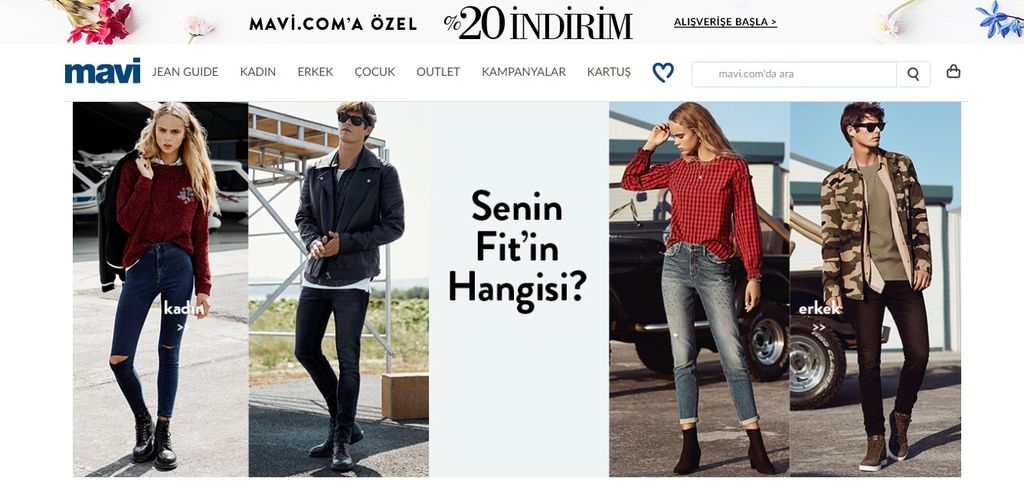Click the Senin Fit'in Hangisi panel
This screenshot has height=488, width=1024.
pyautogui.click(x=519, y=289)
